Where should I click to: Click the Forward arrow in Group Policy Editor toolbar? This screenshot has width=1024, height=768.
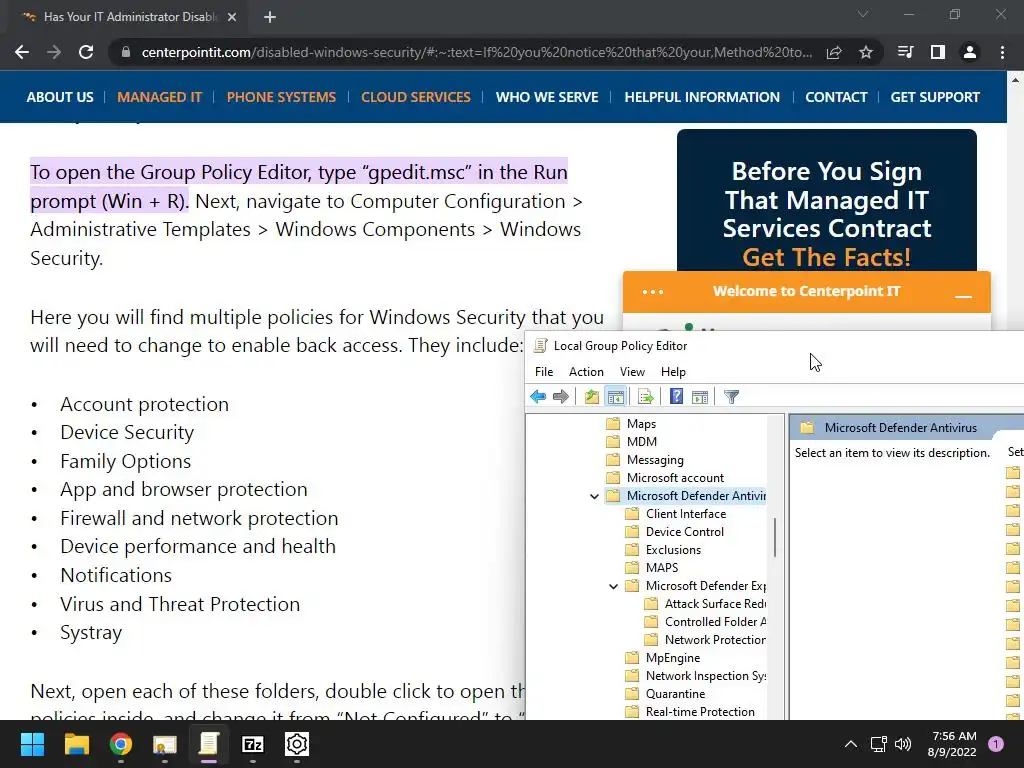click(x=560, y=396)
